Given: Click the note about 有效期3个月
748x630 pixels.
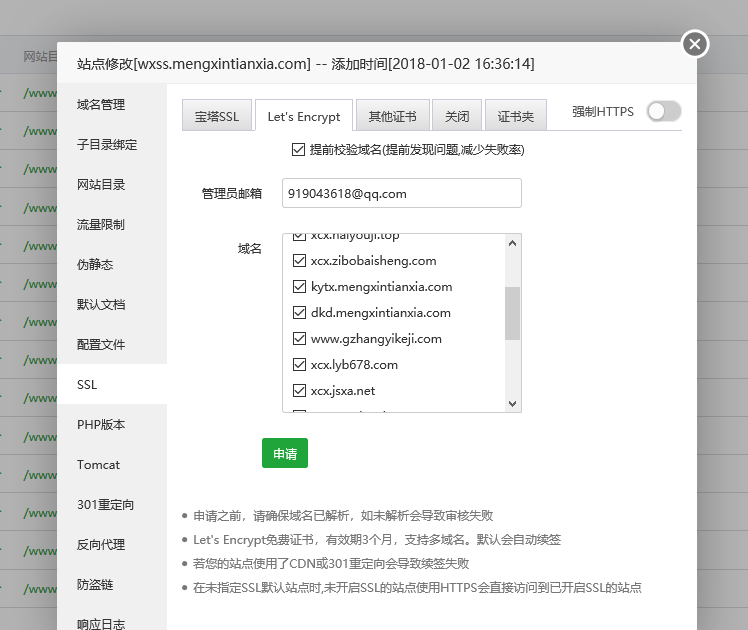Looking at the screenshot, I should [x=377, y=540].
